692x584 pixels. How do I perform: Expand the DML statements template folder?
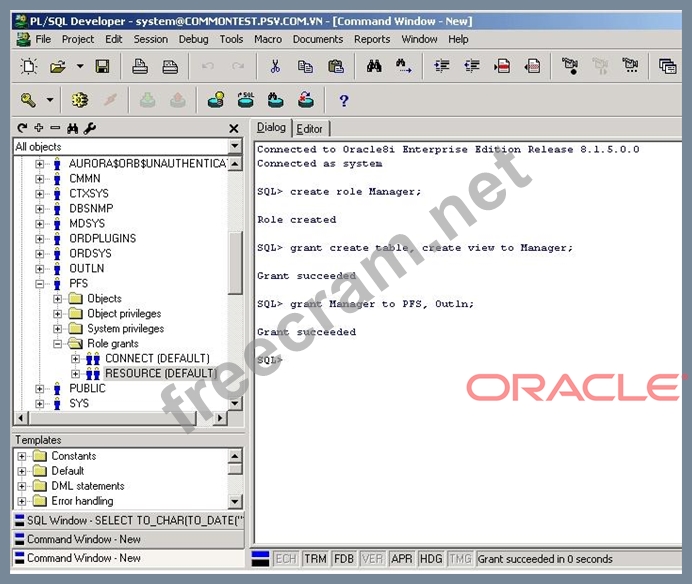[22, 486]
